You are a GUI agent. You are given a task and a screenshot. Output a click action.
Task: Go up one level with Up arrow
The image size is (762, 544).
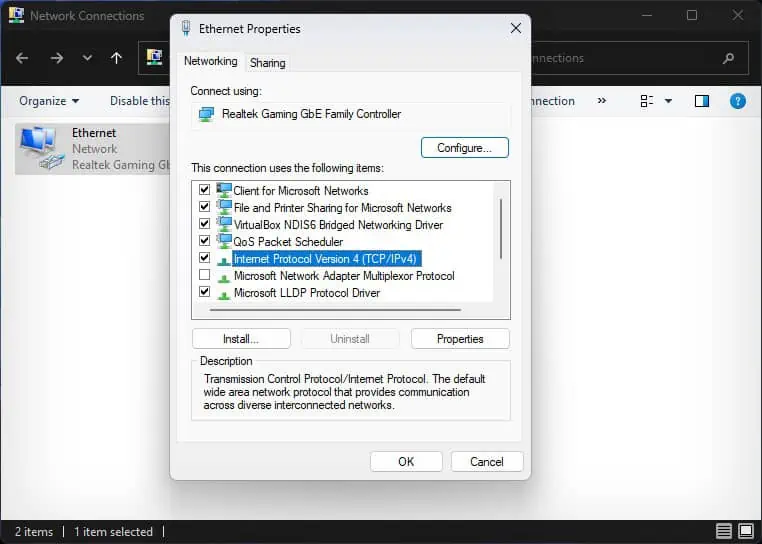[116, 58]
